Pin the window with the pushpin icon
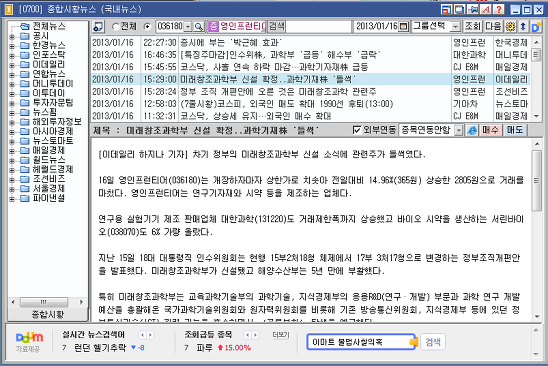The width and height of the screenshot is (548, 366). point(473,9)
